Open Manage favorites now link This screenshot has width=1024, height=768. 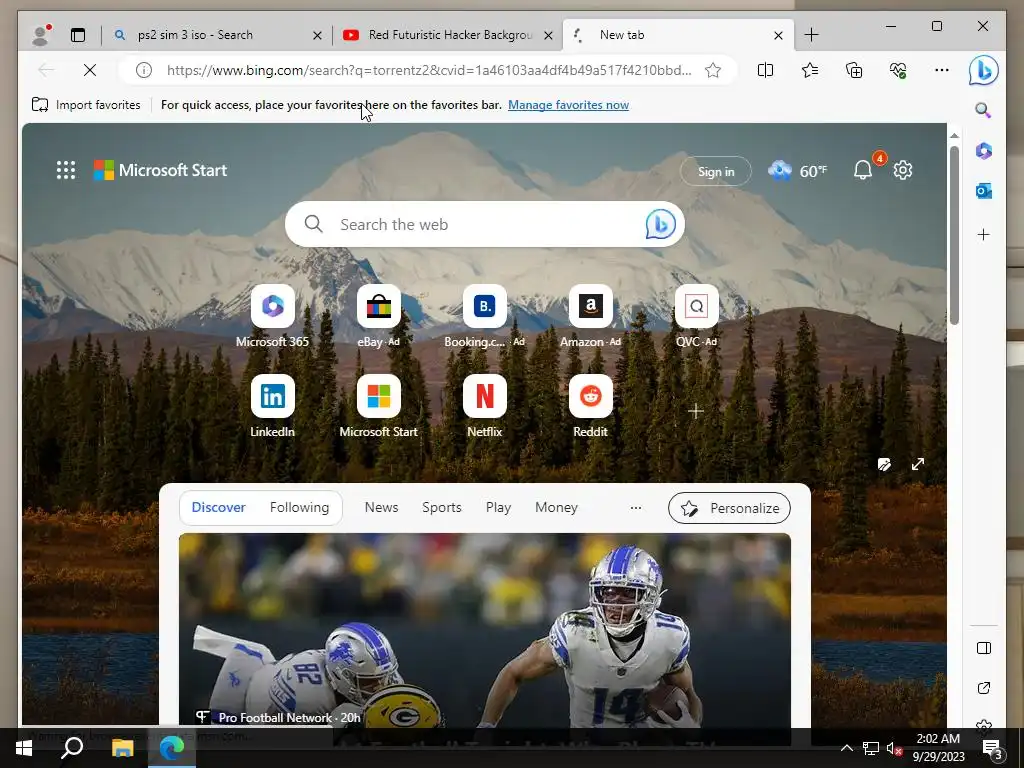pyautogui.click(x=568, y=104)
